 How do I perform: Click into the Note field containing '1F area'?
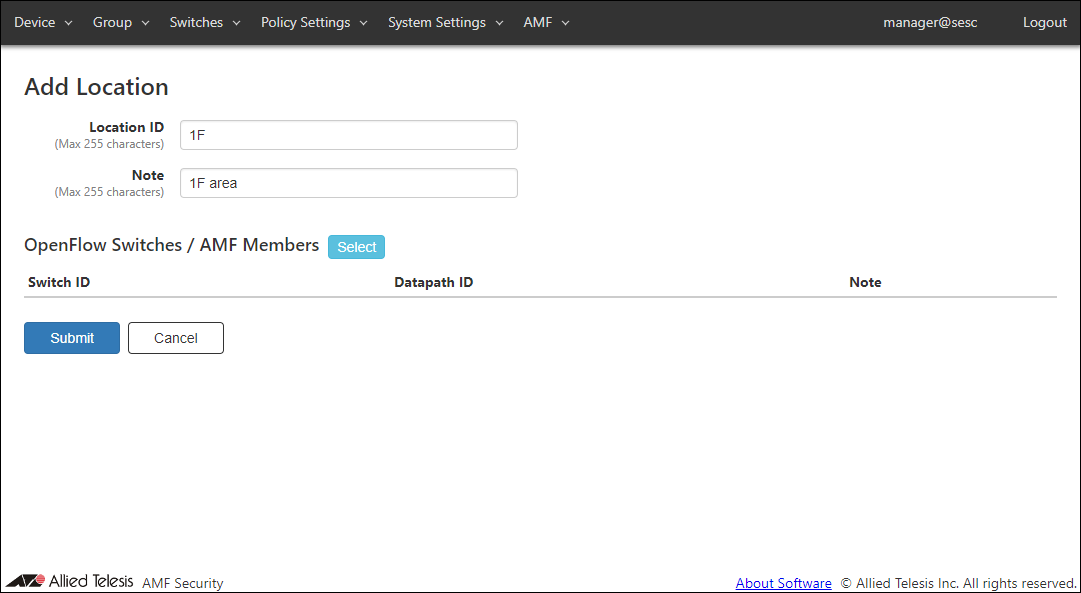(348, 183)
